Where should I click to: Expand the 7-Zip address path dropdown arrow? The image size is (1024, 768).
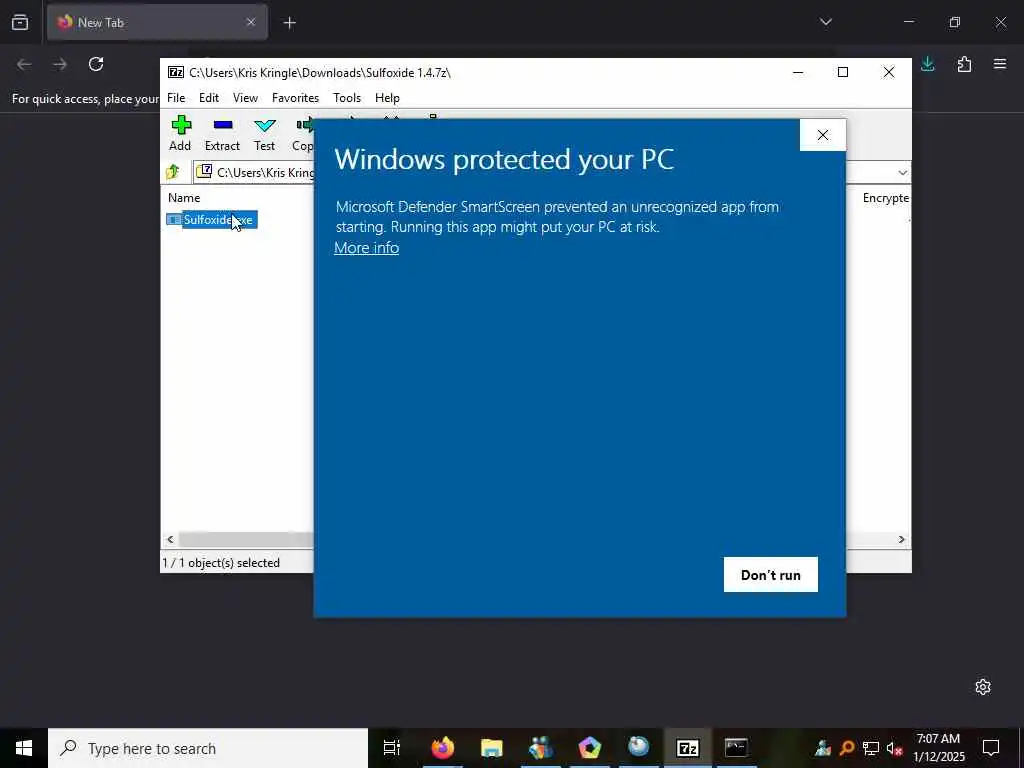point(903,172)
